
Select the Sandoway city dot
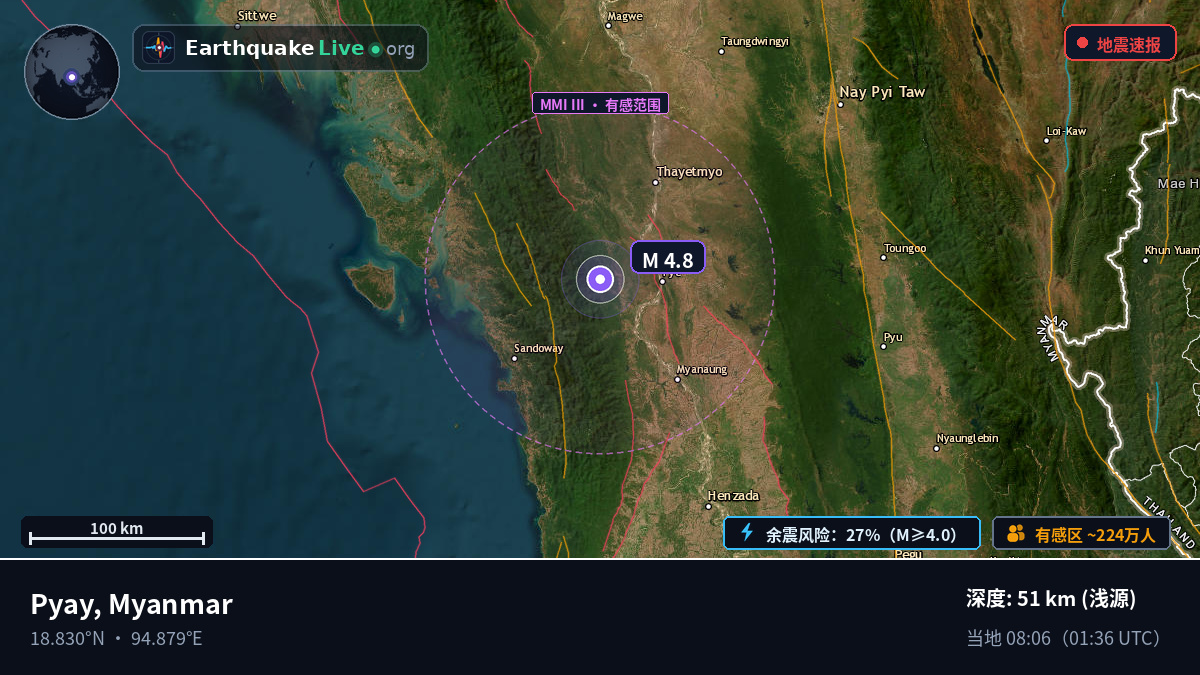point(516,358)
